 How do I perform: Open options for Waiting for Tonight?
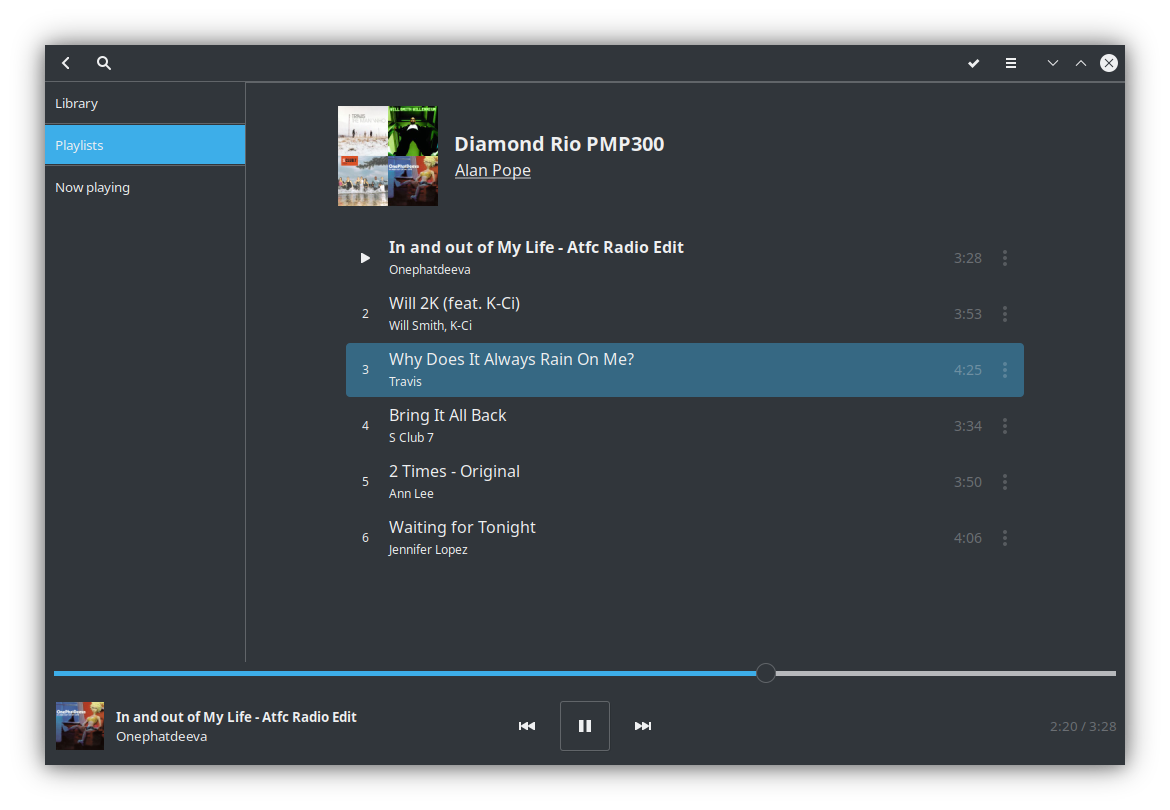pos(1005,538)
